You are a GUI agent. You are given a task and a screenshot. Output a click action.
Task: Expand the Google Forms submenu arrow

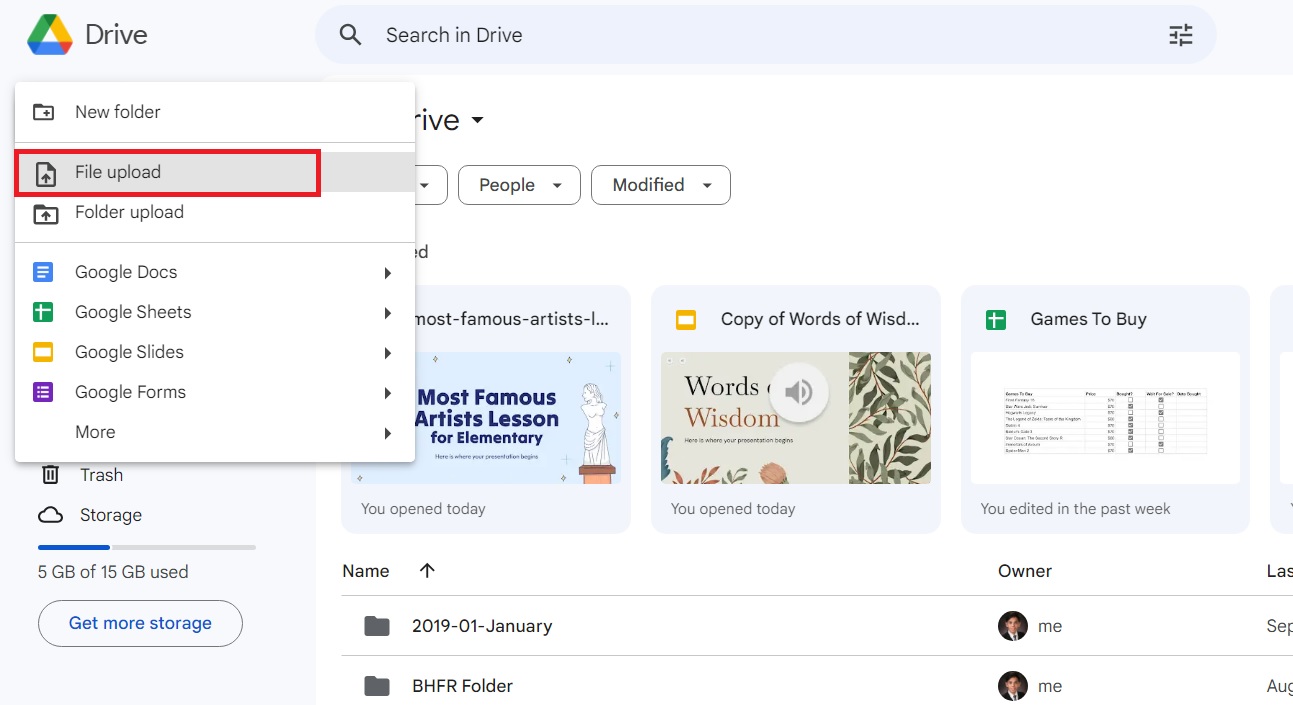pos(387,393)
